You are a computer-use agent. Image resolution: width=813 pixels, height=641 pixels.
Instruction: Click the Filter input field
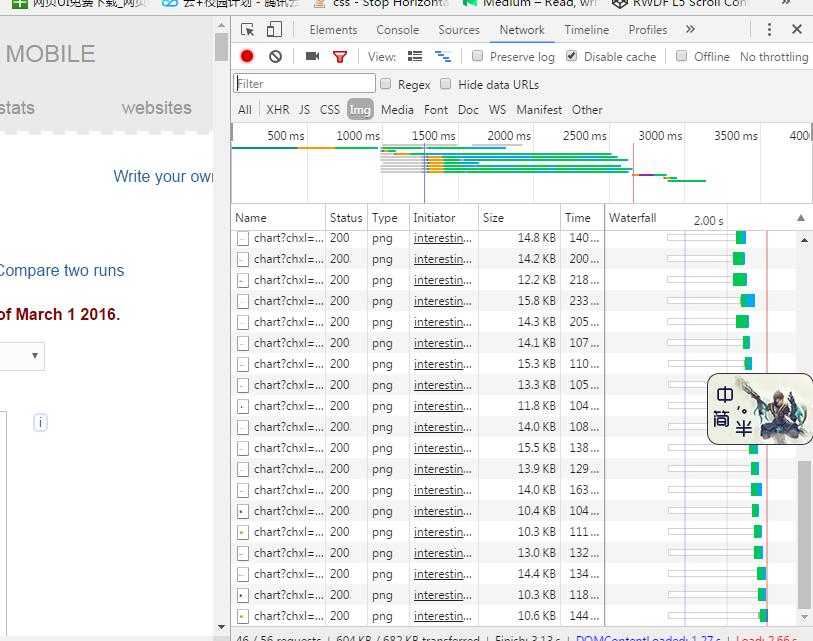coord(304,83)
